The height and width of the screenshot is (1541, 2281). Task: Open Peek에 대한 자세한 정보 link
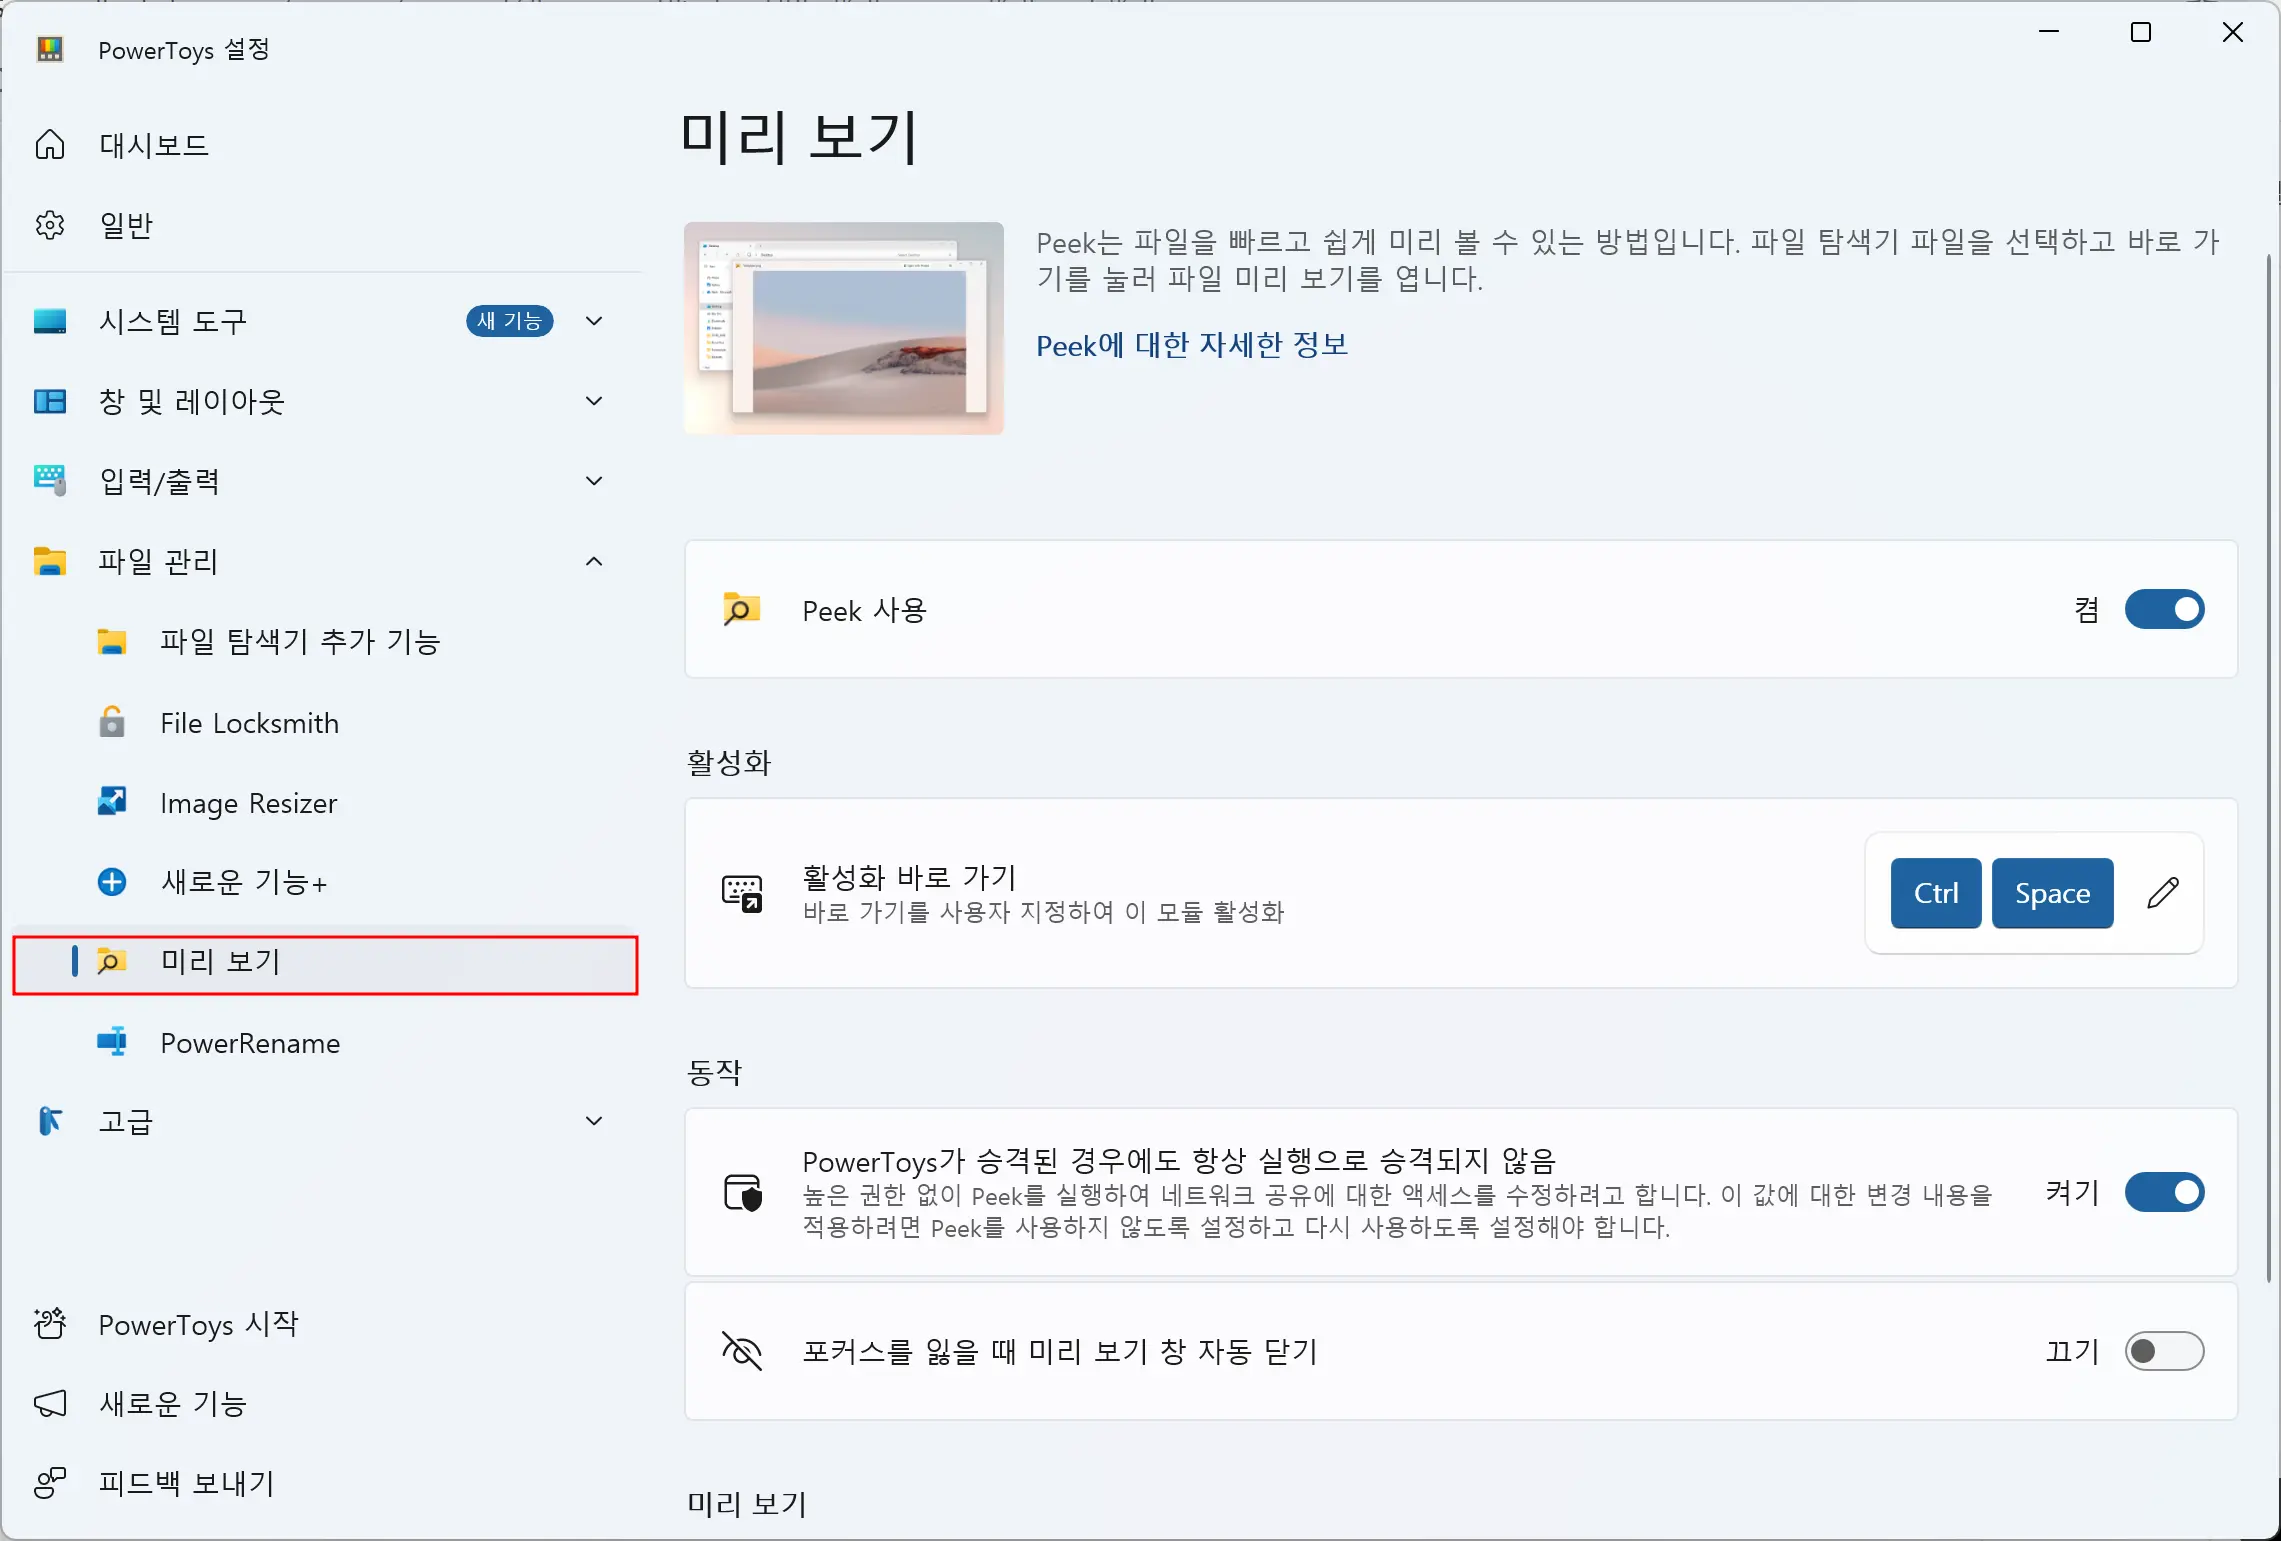tap(1192, 345)
